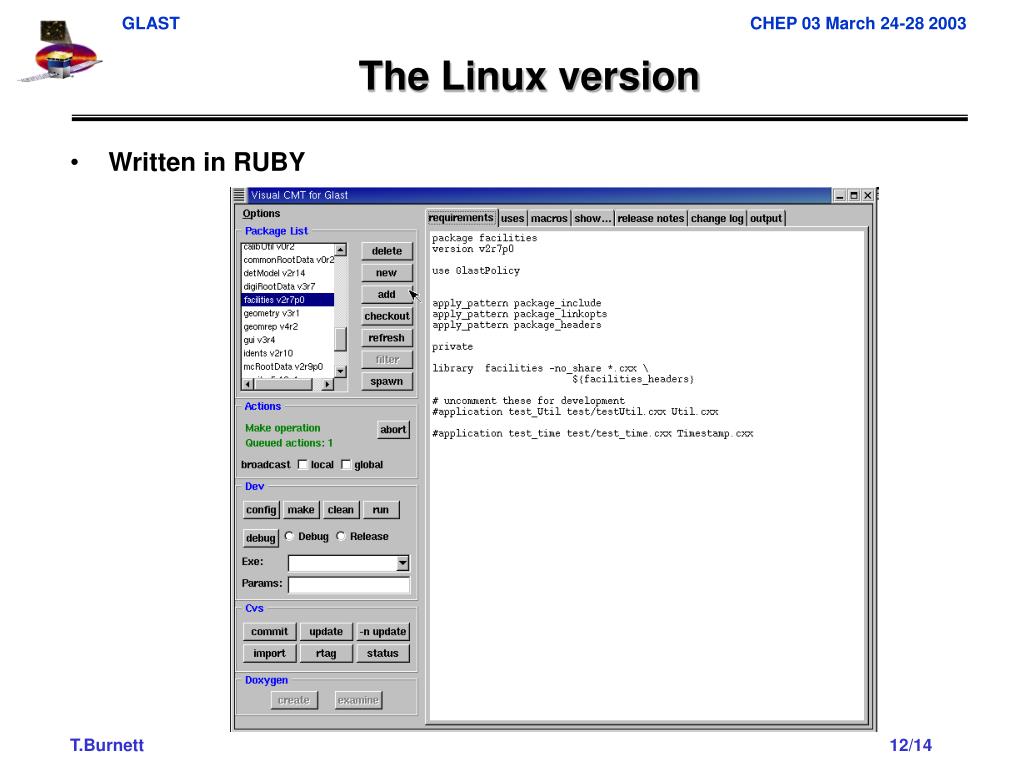Select facilities v2r7p0 package
The height and width of the screenshot is (768, 1024).
pos(288,300)
